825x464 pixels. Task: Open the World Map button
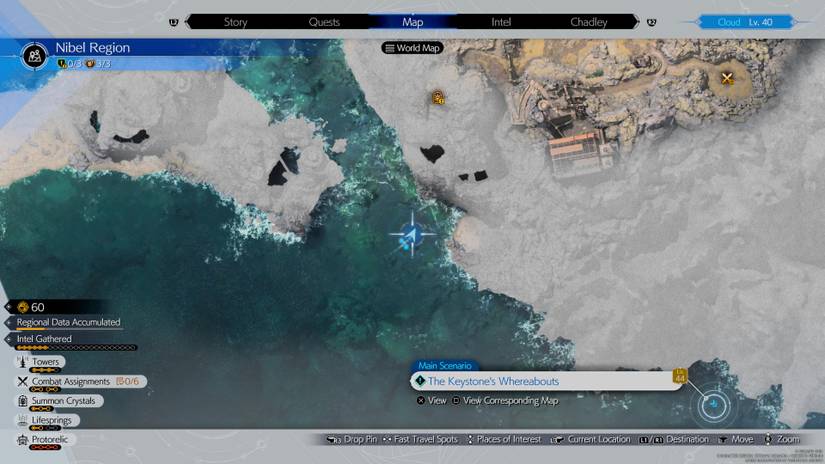tap(412, 48)
